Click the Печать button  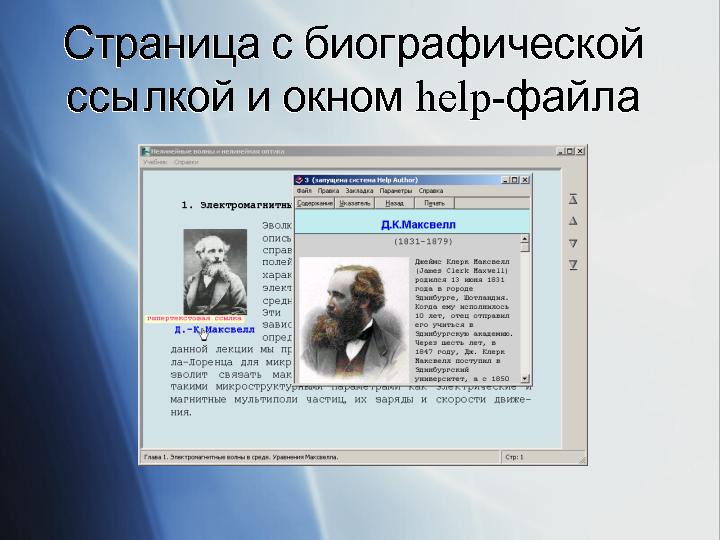[434, 203]
